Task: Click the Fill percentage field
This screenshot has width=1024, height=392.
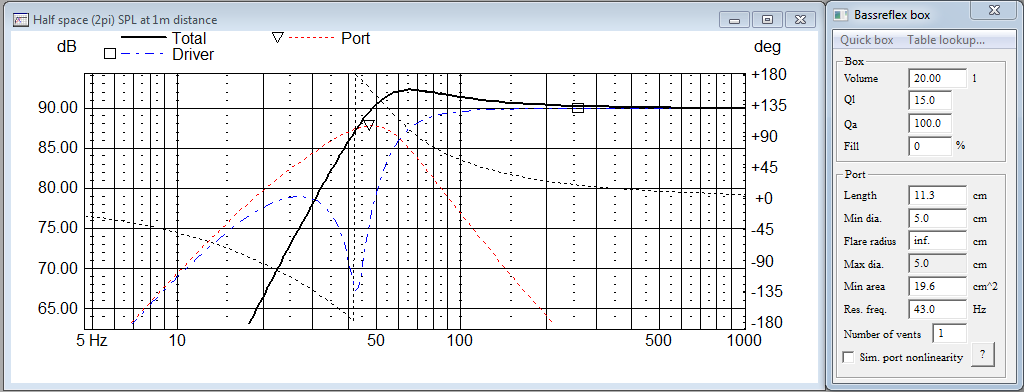Action: click(x=929, y=146)
